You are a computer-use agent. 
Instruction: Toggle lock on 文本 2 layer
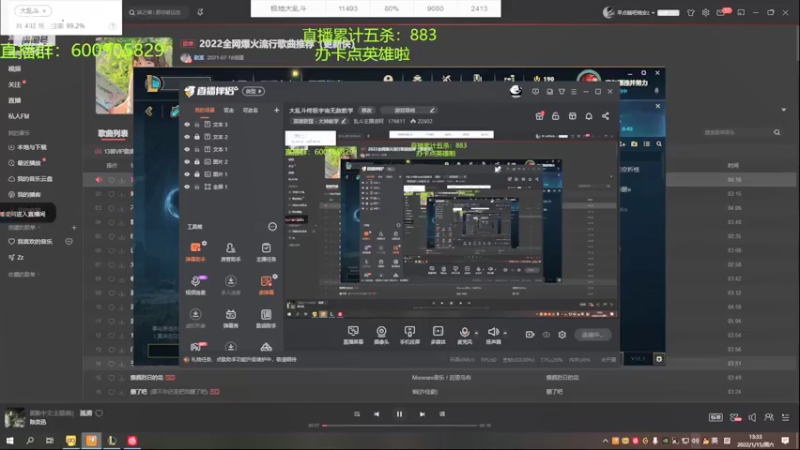click(197, 137)
